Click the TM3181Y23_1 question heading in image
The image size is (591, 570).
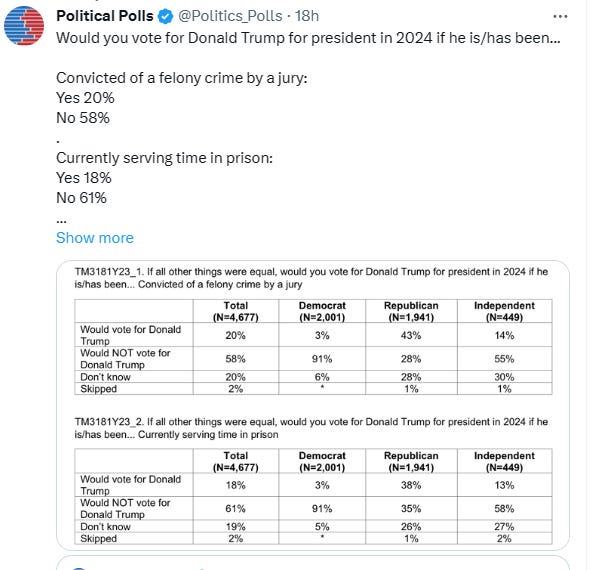click(x=311, y=278)
